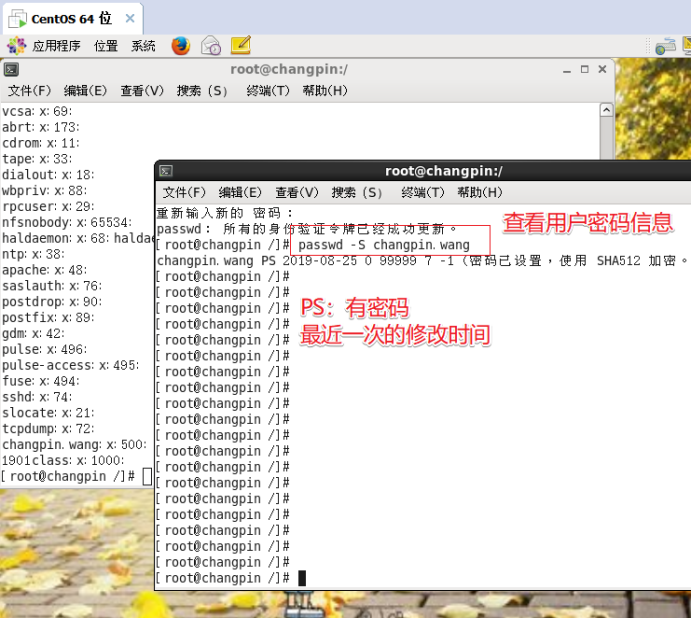Close the back terminal window
Screen dimensions: 692x618
tap(602, 69)
